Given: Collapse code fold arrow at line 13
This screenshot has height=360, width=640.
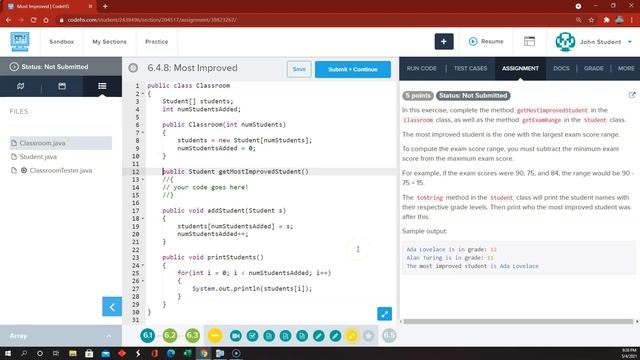Looking at the screenshot, I should coord(143,180).
